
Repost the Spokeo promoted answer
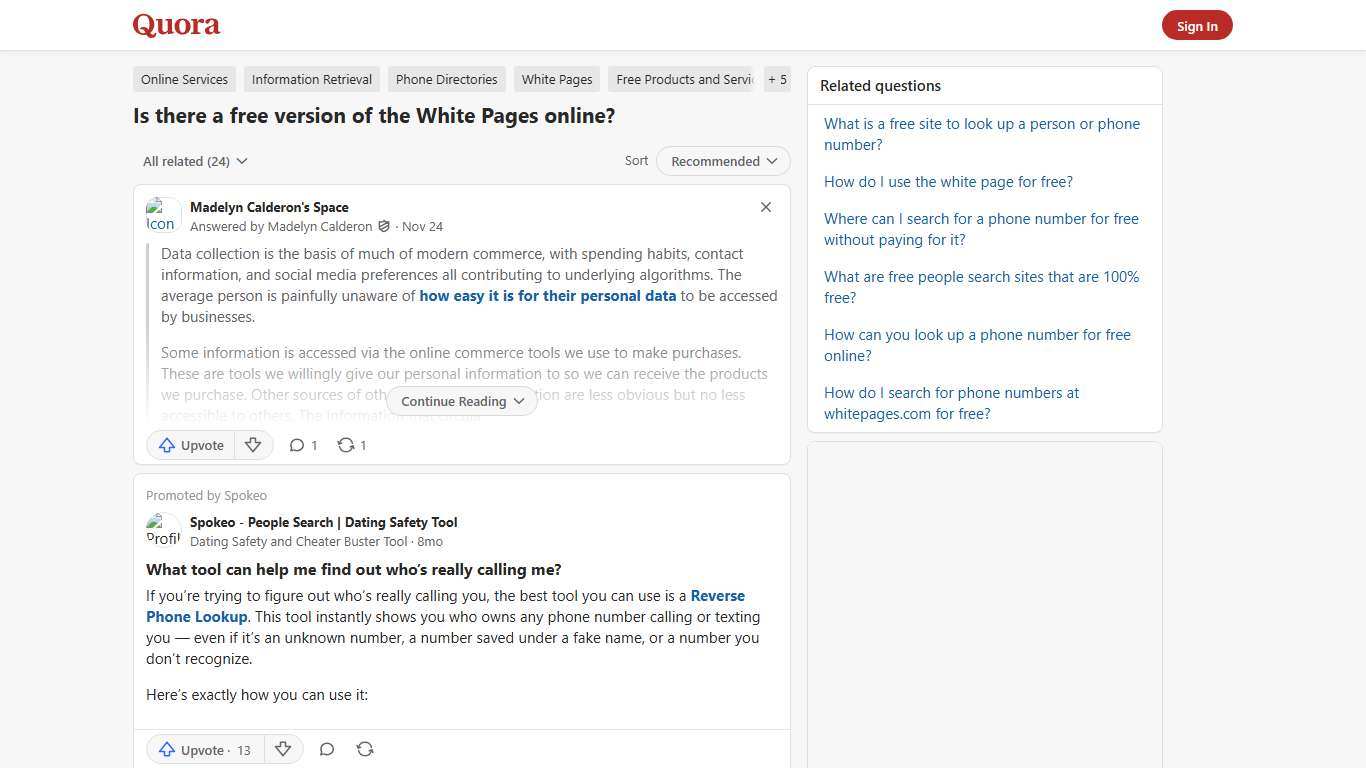click(365, 749)
